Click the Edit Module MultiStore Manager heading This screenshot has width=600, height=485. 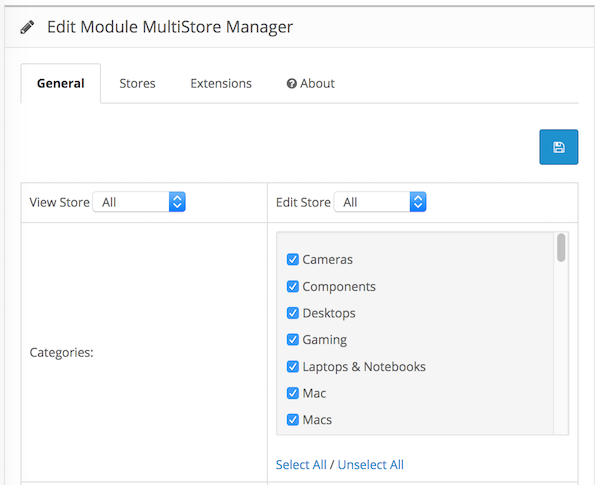click(170, 27)
